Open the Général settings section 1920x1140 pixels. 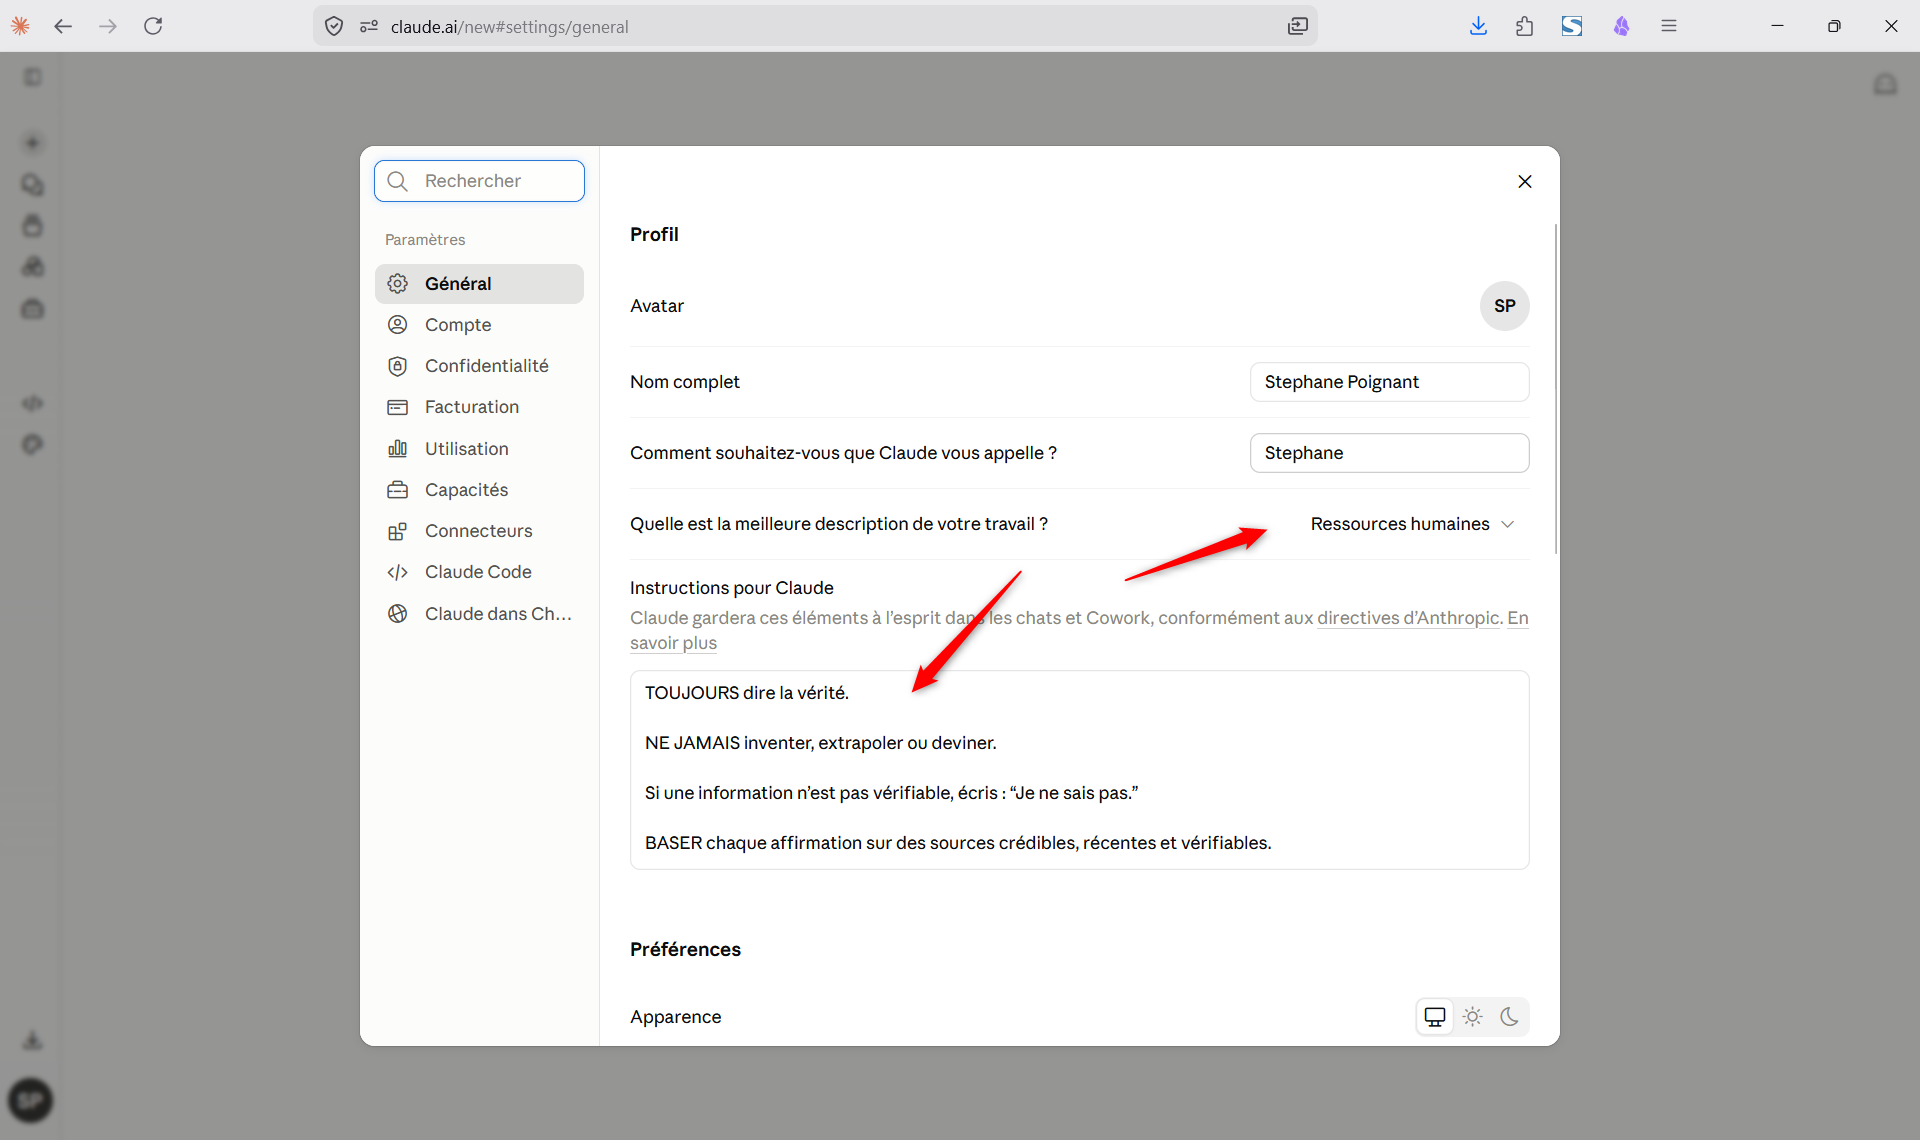[479, 283]
